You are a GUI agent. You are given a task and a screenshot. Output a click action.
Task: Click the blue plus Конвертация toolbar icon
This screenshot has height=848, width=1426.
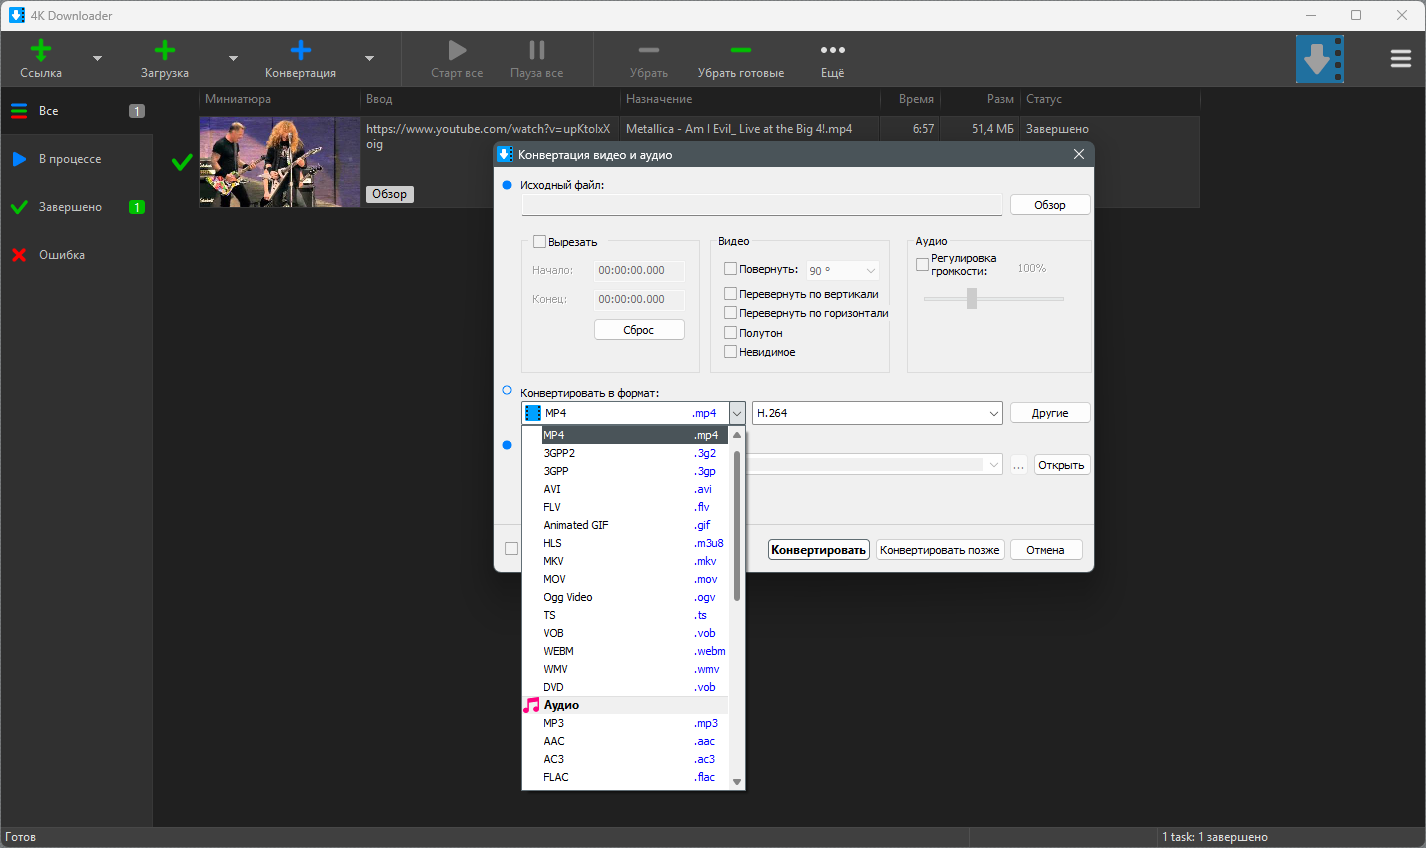click(301, 50)
